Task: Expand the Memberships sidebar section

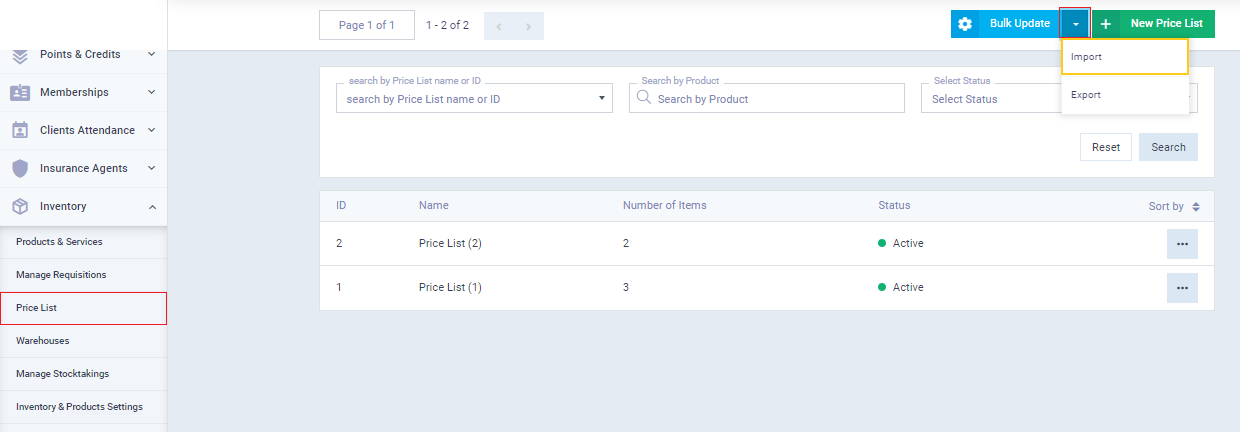Action: (x=151, y=92)
